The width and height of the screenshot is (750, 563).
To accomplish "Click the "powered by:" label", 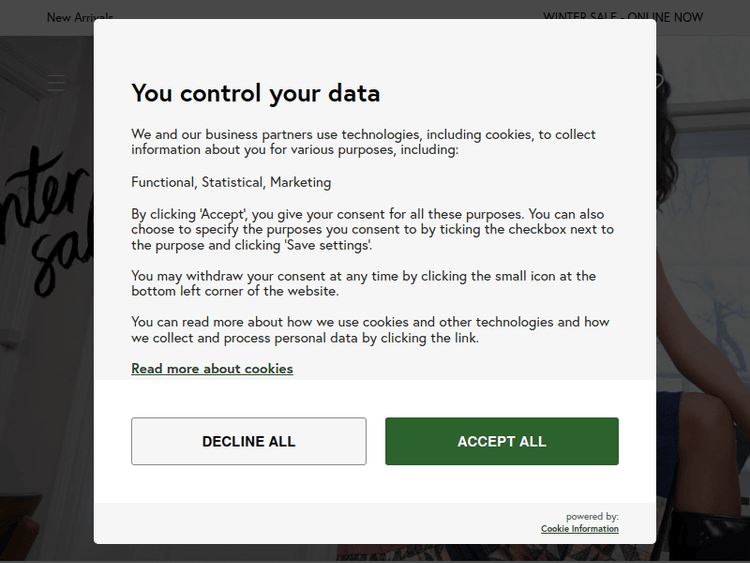I will 592,517.
